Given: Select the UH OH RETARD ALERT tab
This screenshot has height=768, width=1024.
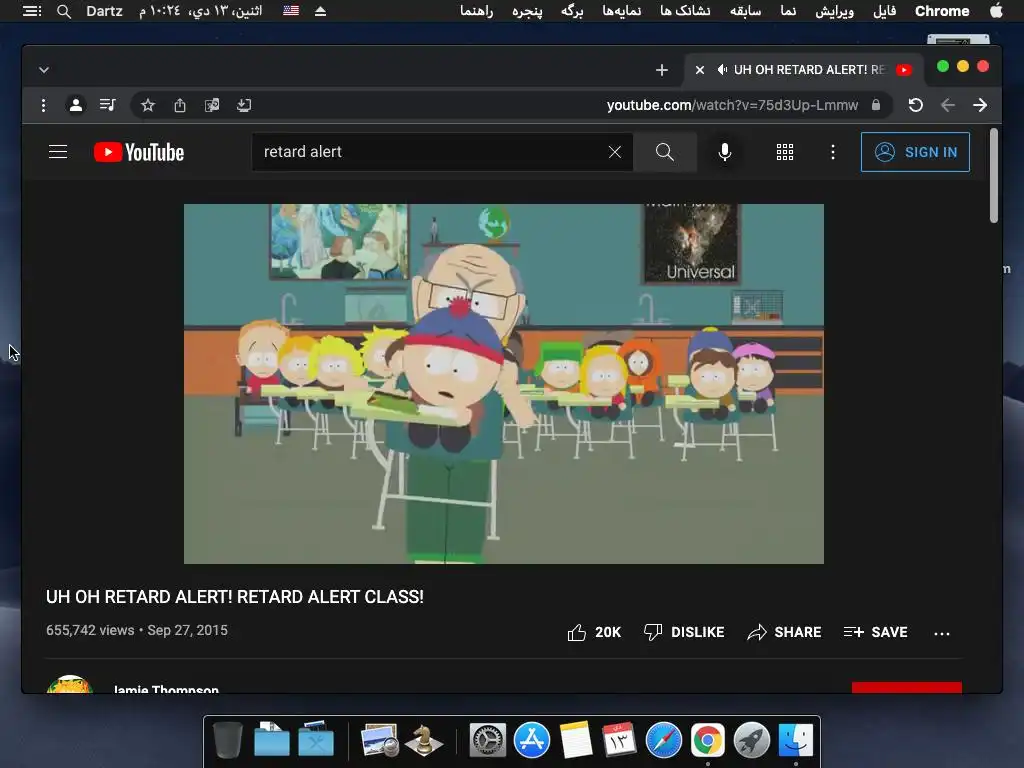Looking at the screenshot, I should (x=806, y=70).
